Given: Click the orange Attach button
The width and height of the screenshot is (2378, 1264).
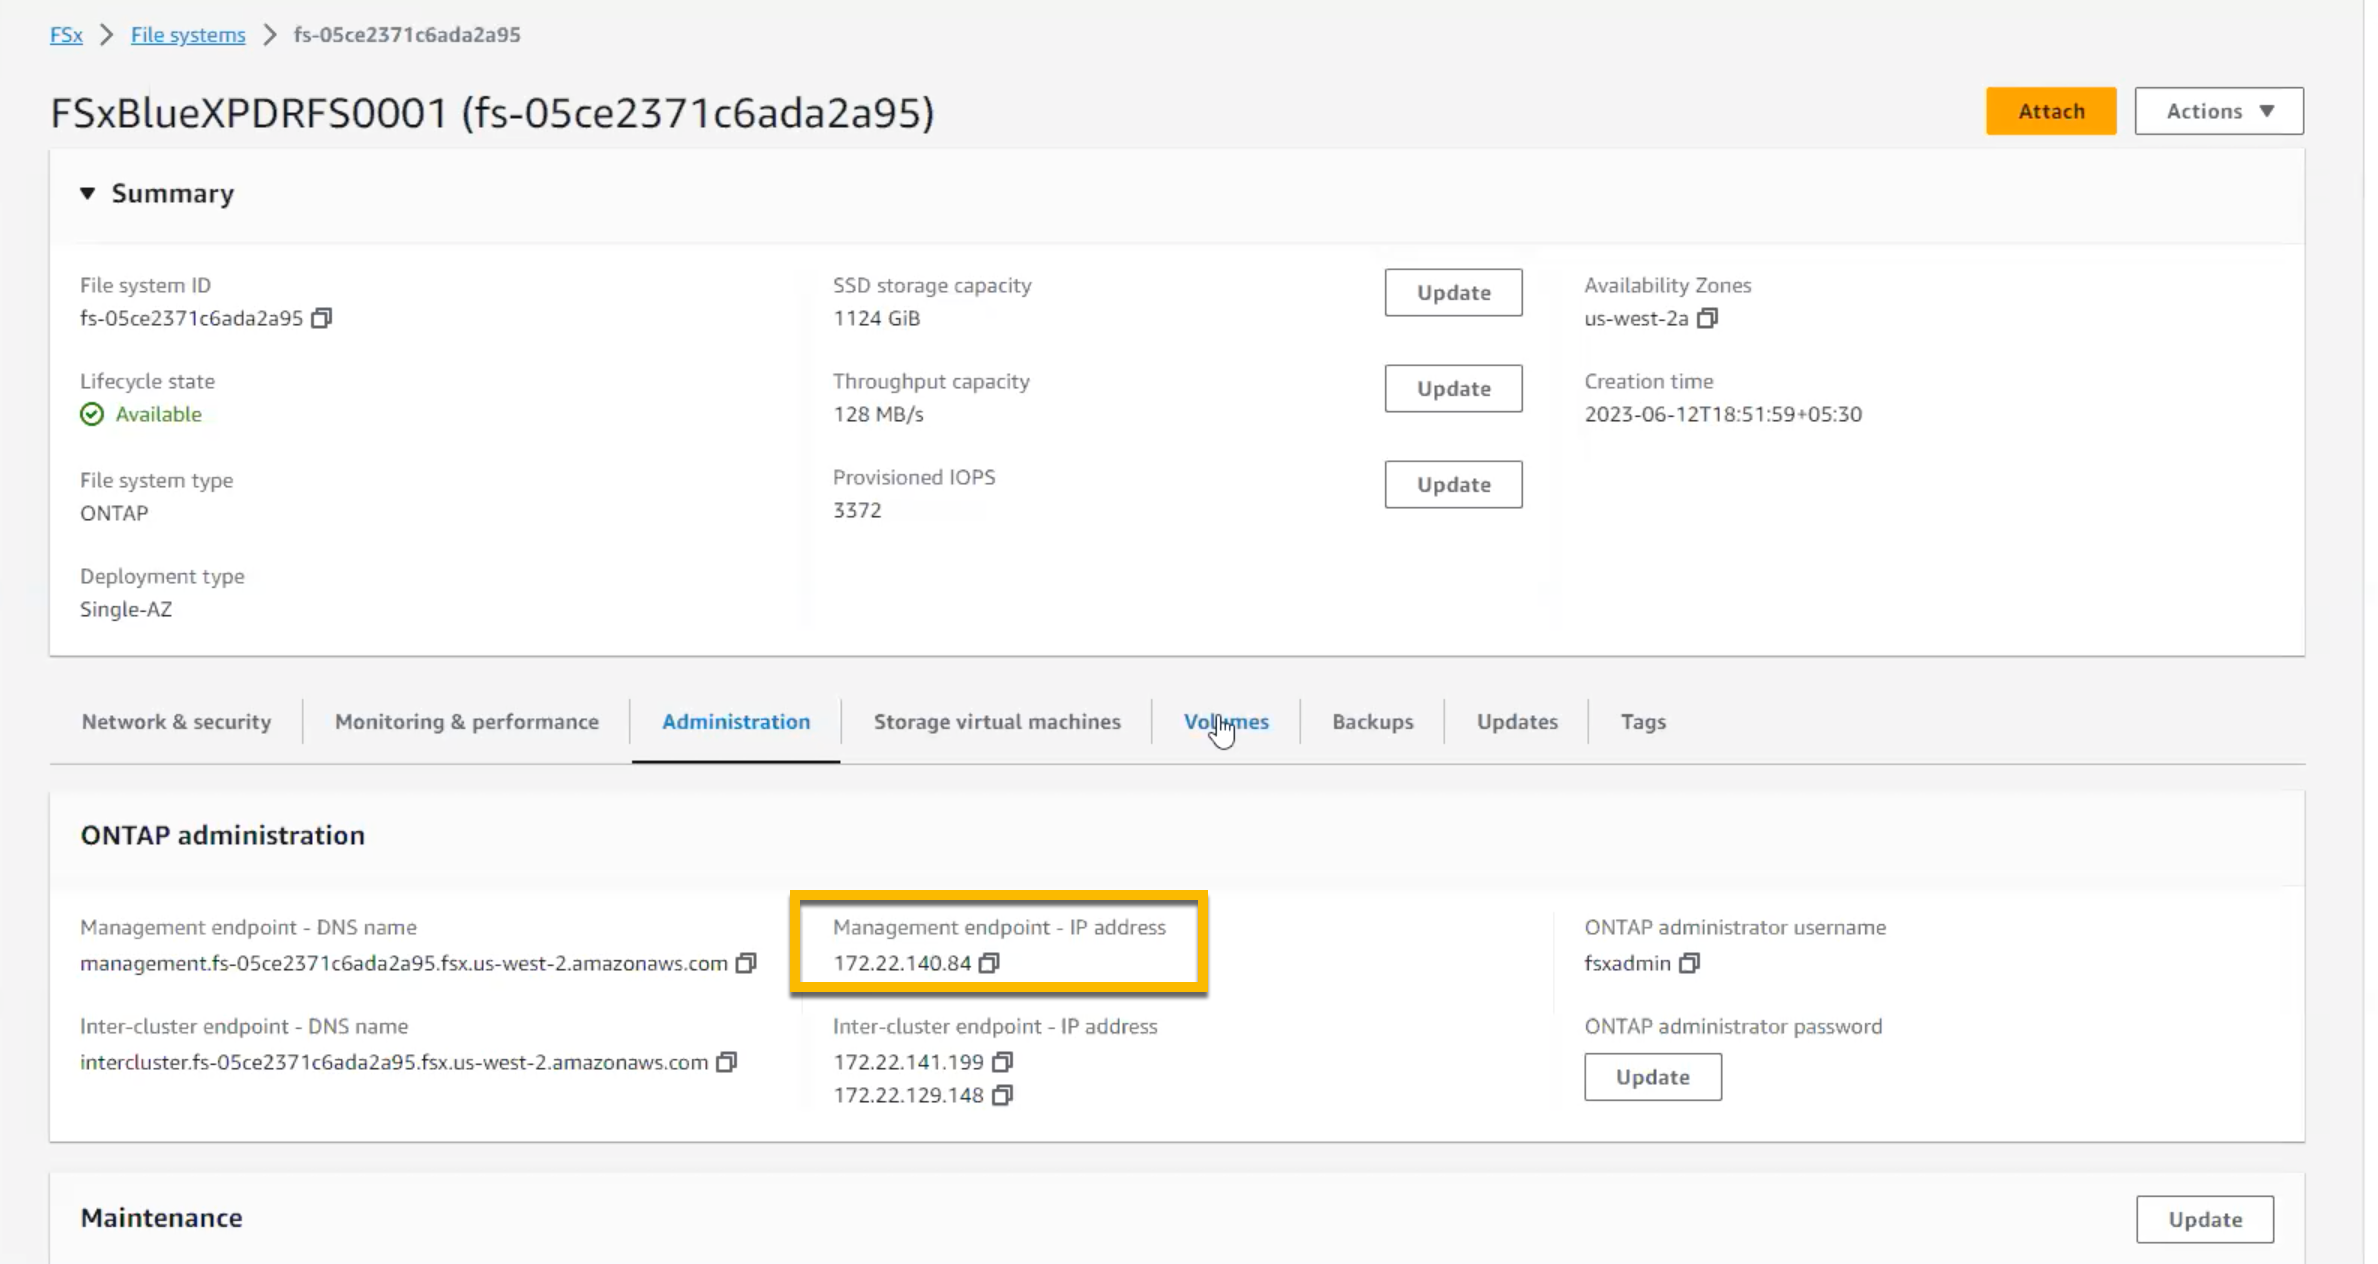Looking at the screenshot, I should pos(2051,111).
